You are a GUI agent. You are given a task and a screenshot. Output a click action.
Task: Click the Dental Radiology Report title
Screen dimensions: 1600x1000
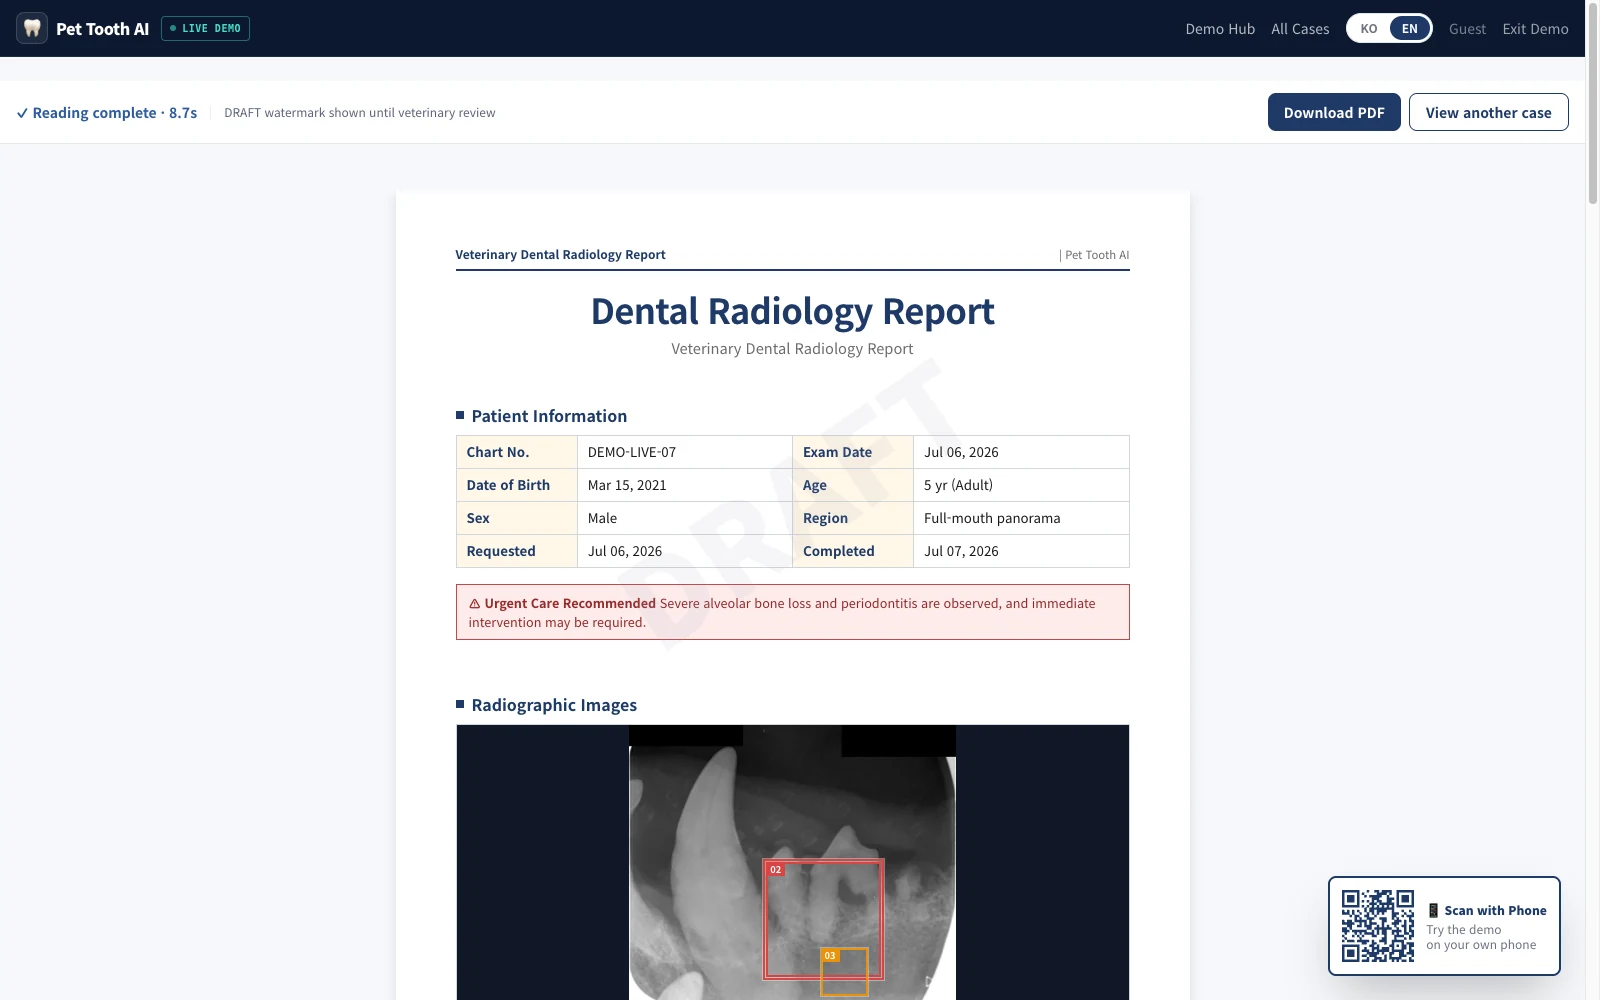click(792, 311)
